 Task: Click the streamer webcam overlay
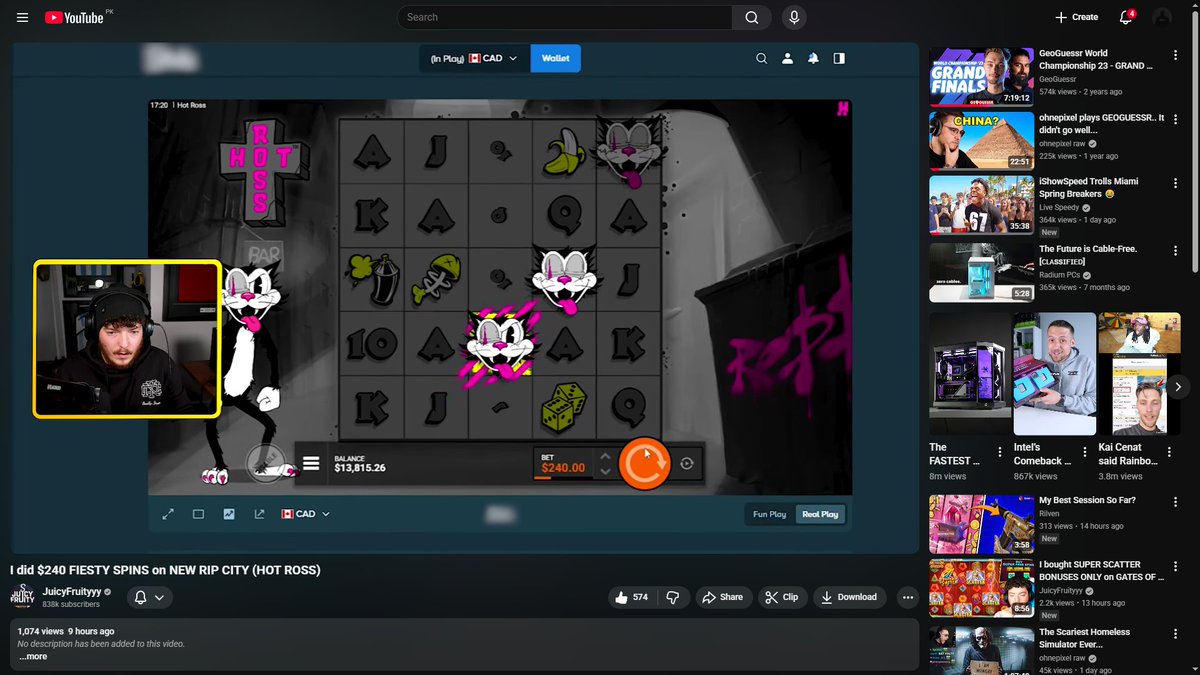127,339
